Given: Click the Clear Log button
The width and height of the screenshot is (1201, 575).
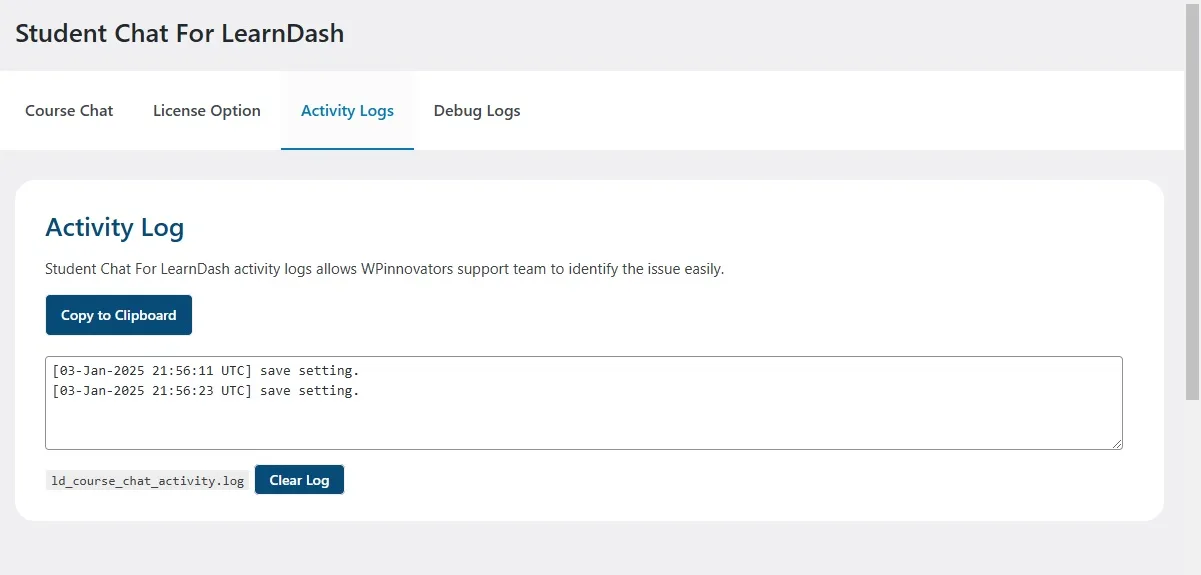Looking at the screenshot, I should point(299,480).
